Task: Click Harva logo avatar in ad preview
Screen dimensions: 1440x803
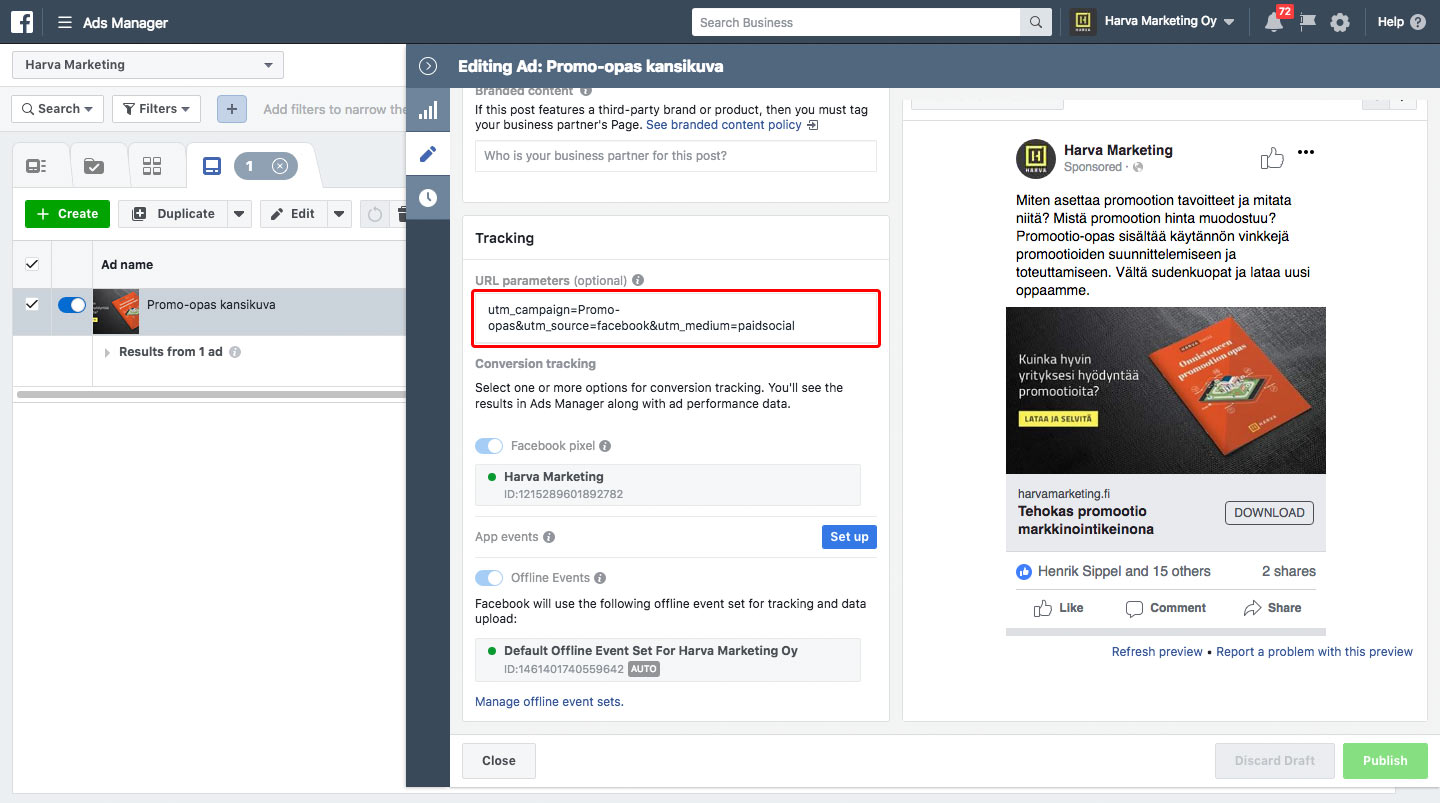Action: [x=1035, y=158]
